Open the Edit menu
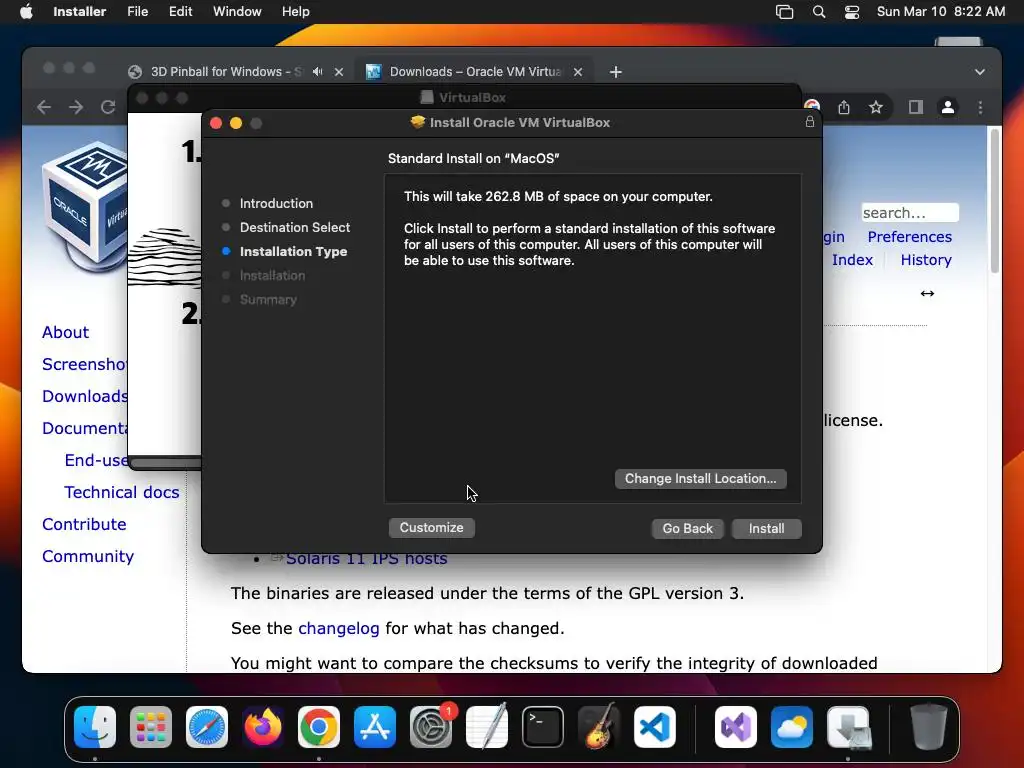This screenshot has height=768, width=1024. pos(180,12)
